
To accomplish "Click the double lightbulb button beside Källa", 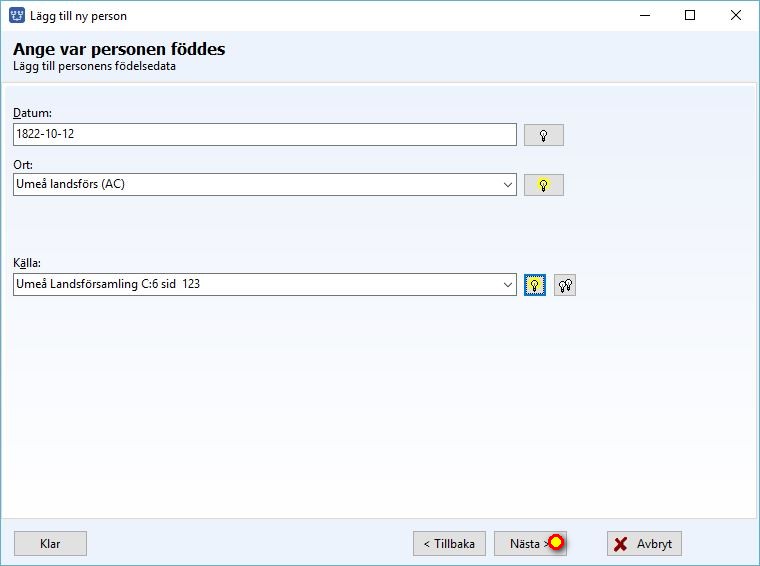I will click(565, 285).
